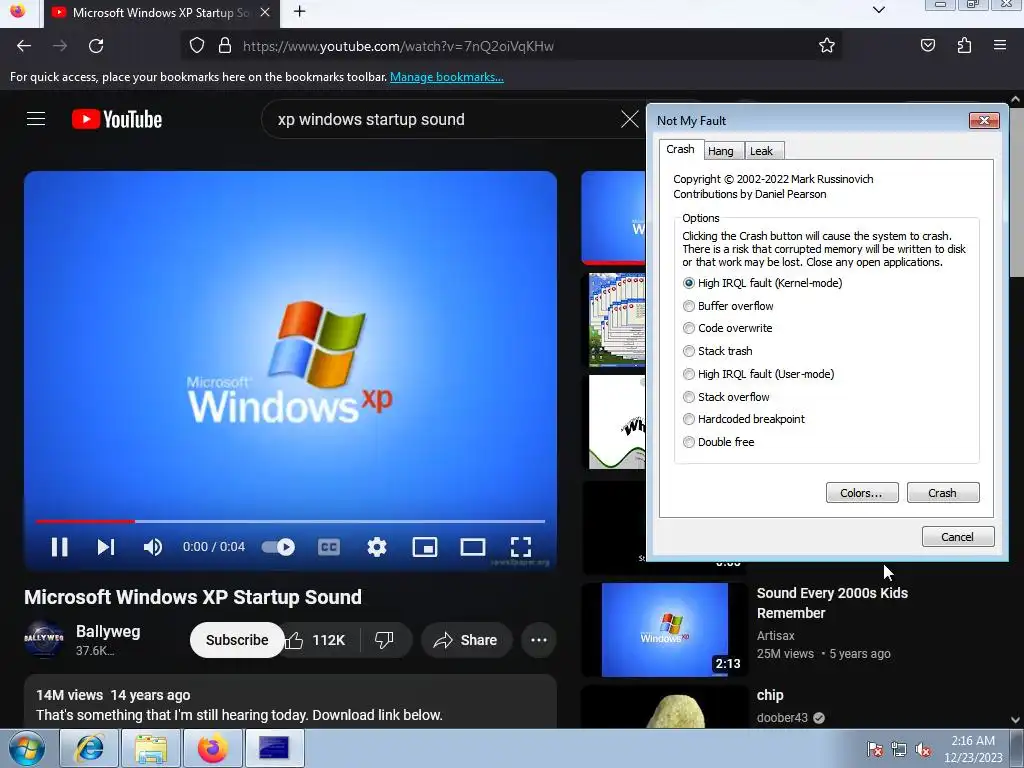Viewport: 1024px width, 768px height.
Task: Select Hardcoded breakpoint option
Action: pyautogui.click(x=743, y=419)
